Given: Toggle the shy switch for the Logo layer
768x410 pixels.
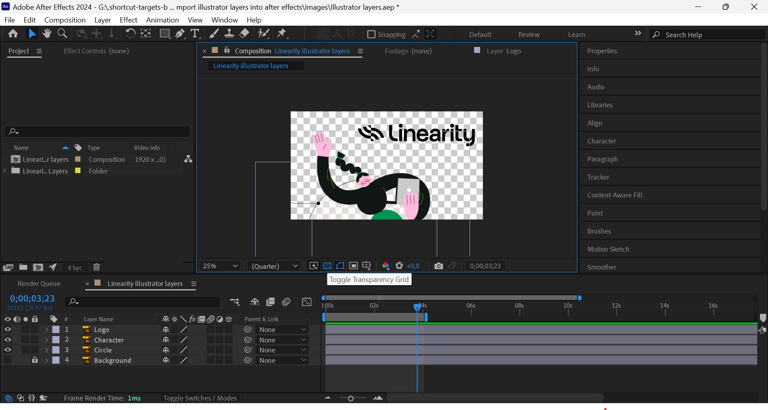Looking at the screenshot, I should coord(166,330).
